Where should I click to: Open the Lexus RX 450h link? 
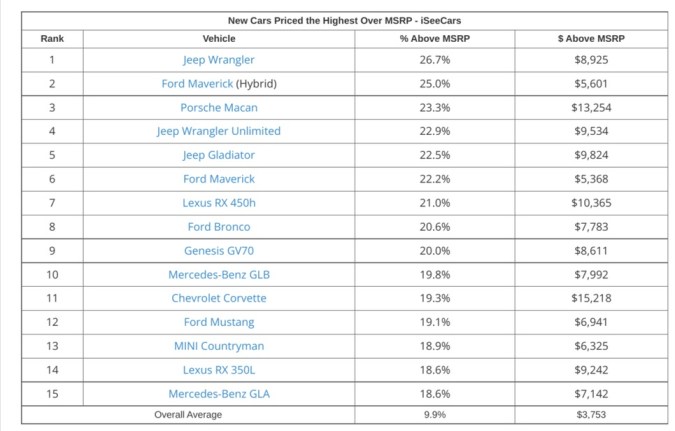pos(219,203)
